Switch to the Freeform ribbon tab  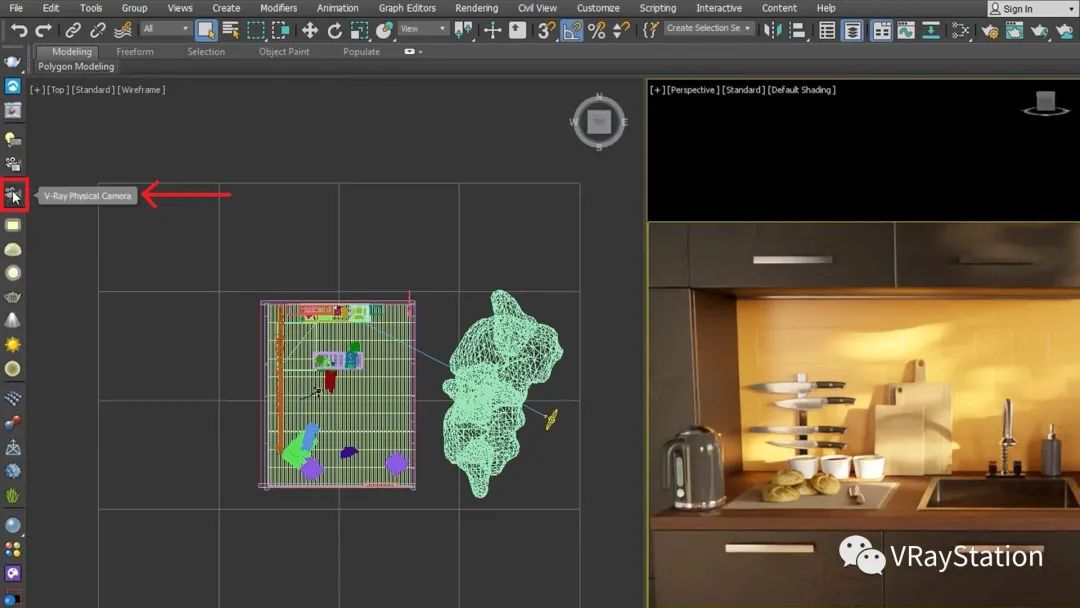(x=135, y=51)
